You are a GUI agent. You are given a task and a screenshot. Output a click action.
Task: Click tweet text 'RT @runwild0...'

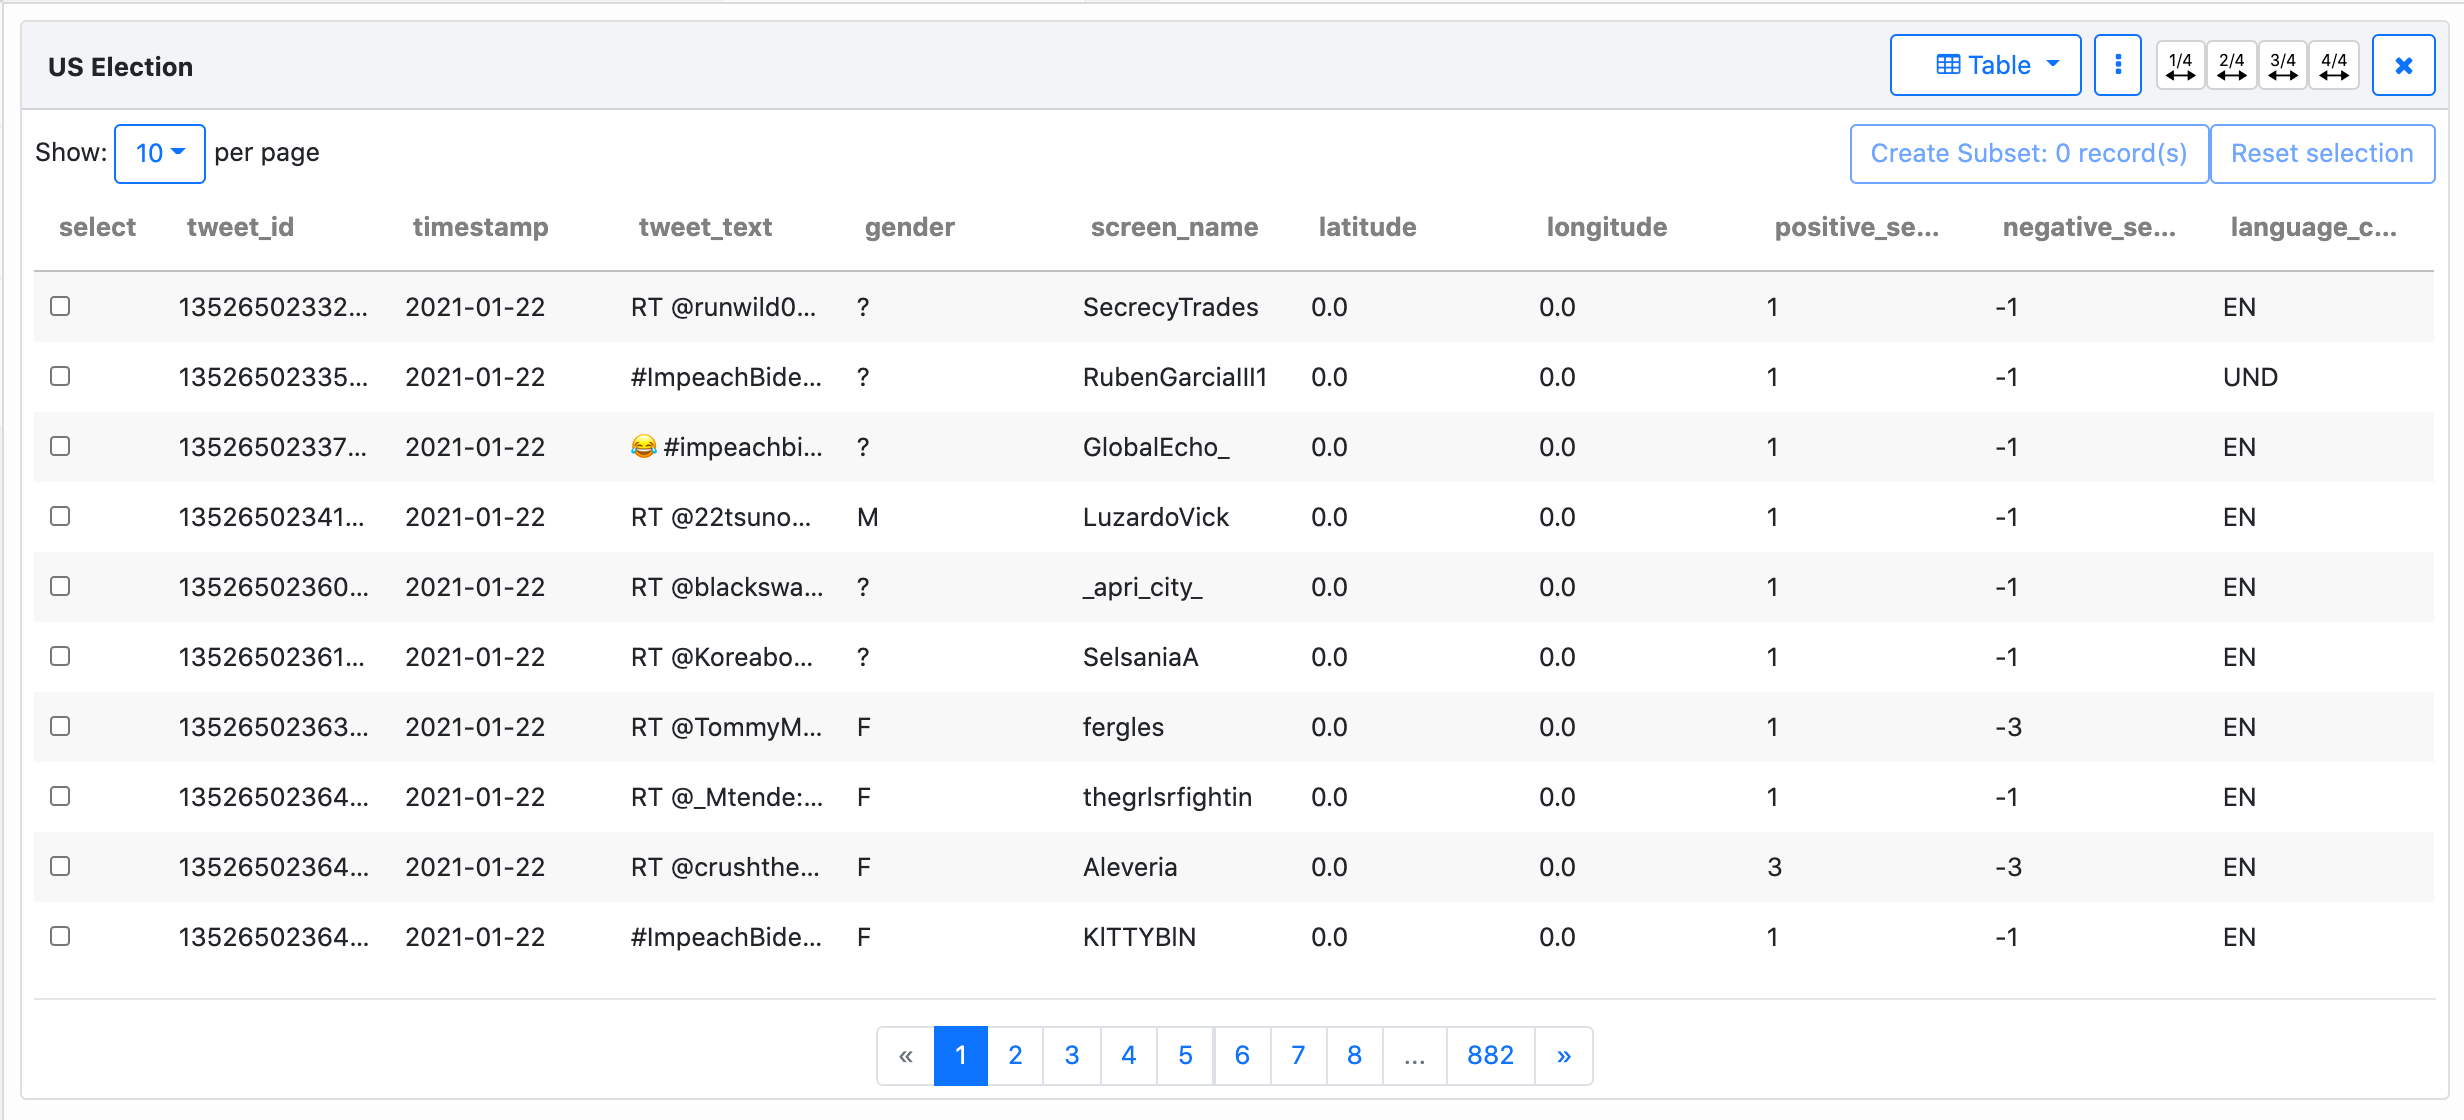723,307
